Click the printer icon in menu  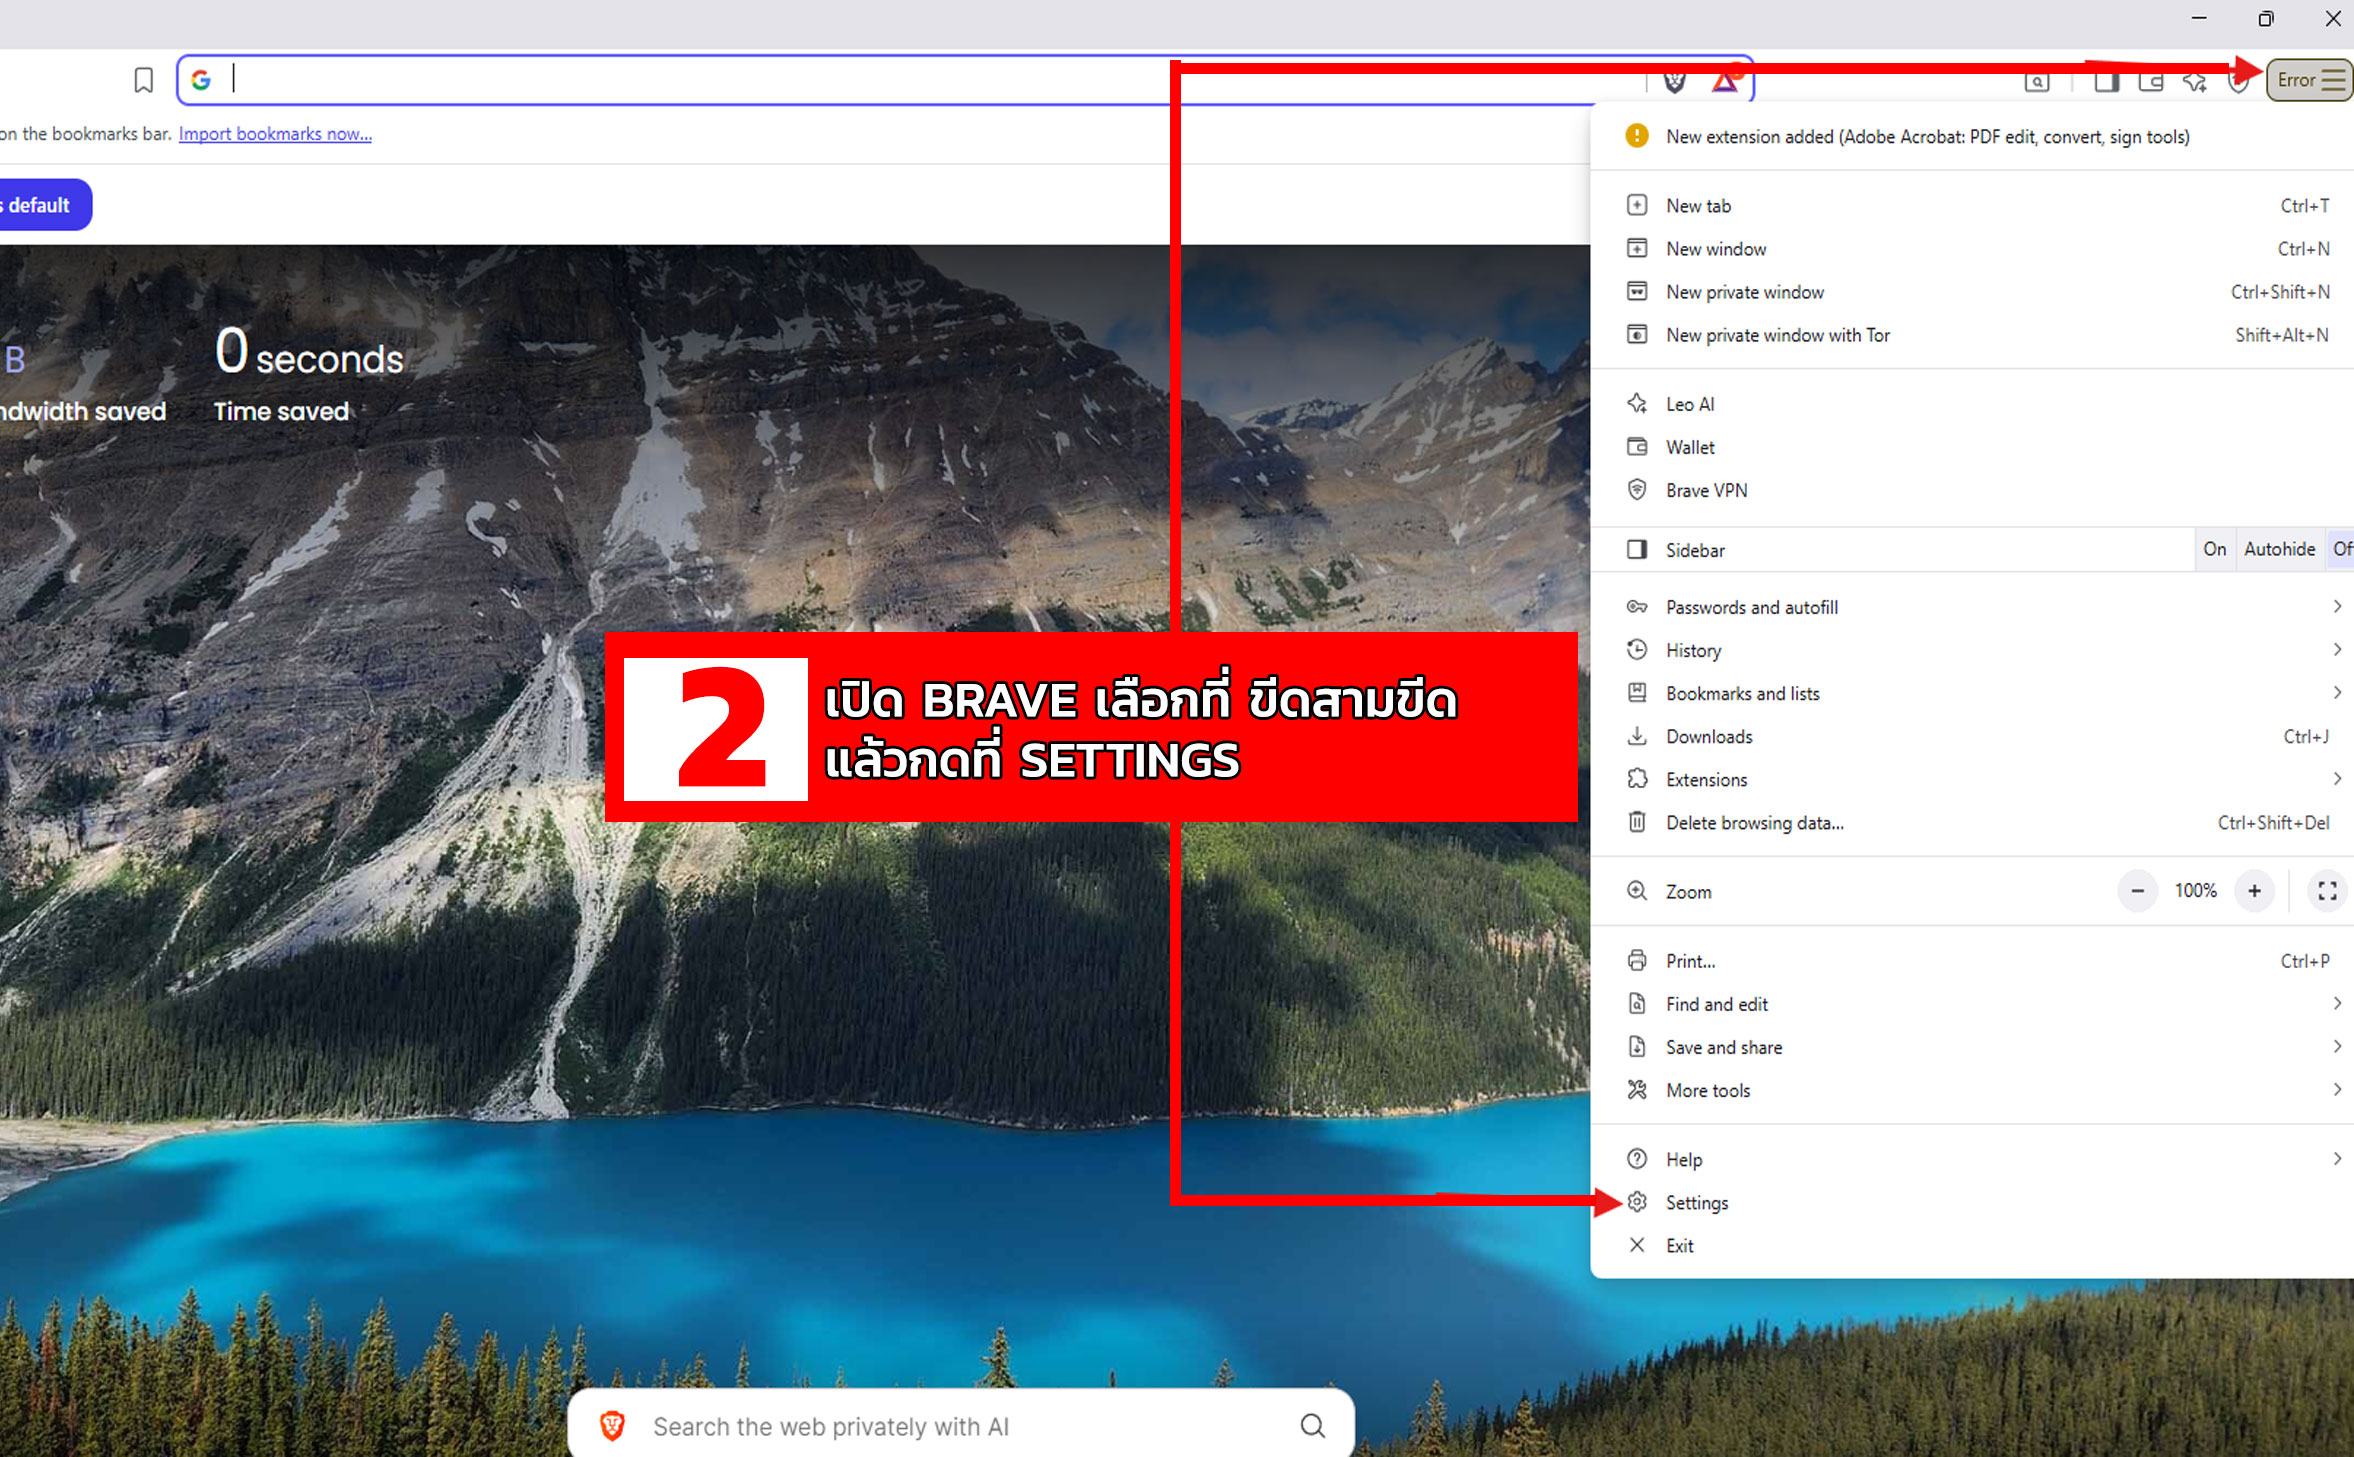[x=1637, y=960]
